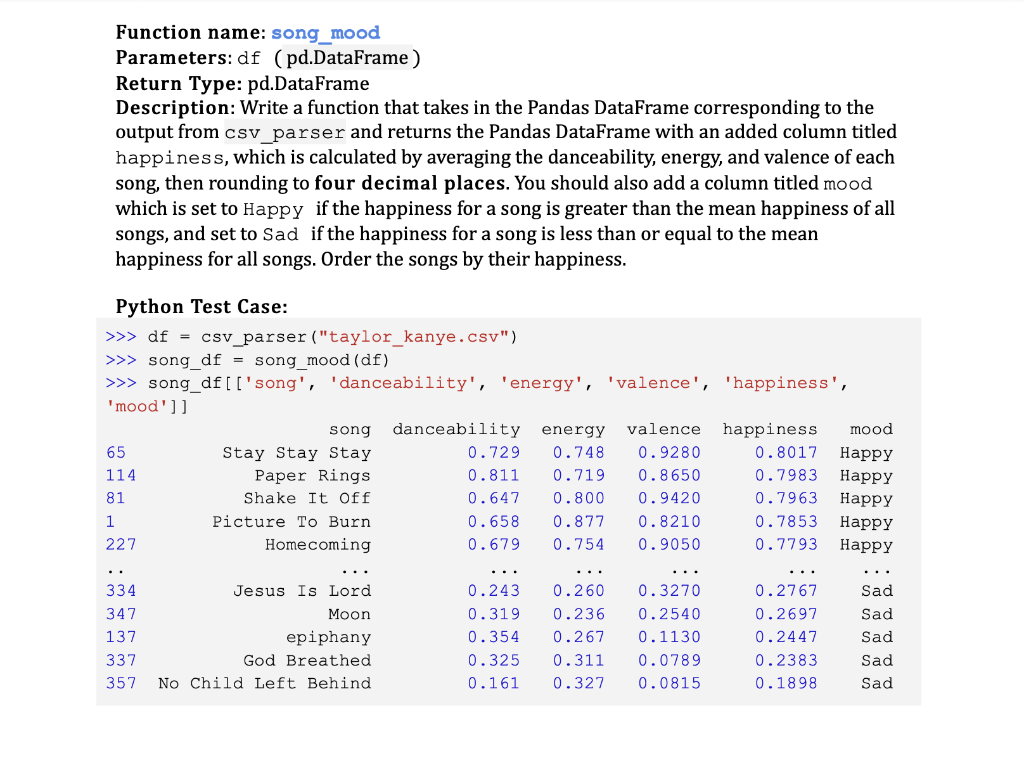Click the energy column header
The image size is (1024, 772).
point(573,428)
